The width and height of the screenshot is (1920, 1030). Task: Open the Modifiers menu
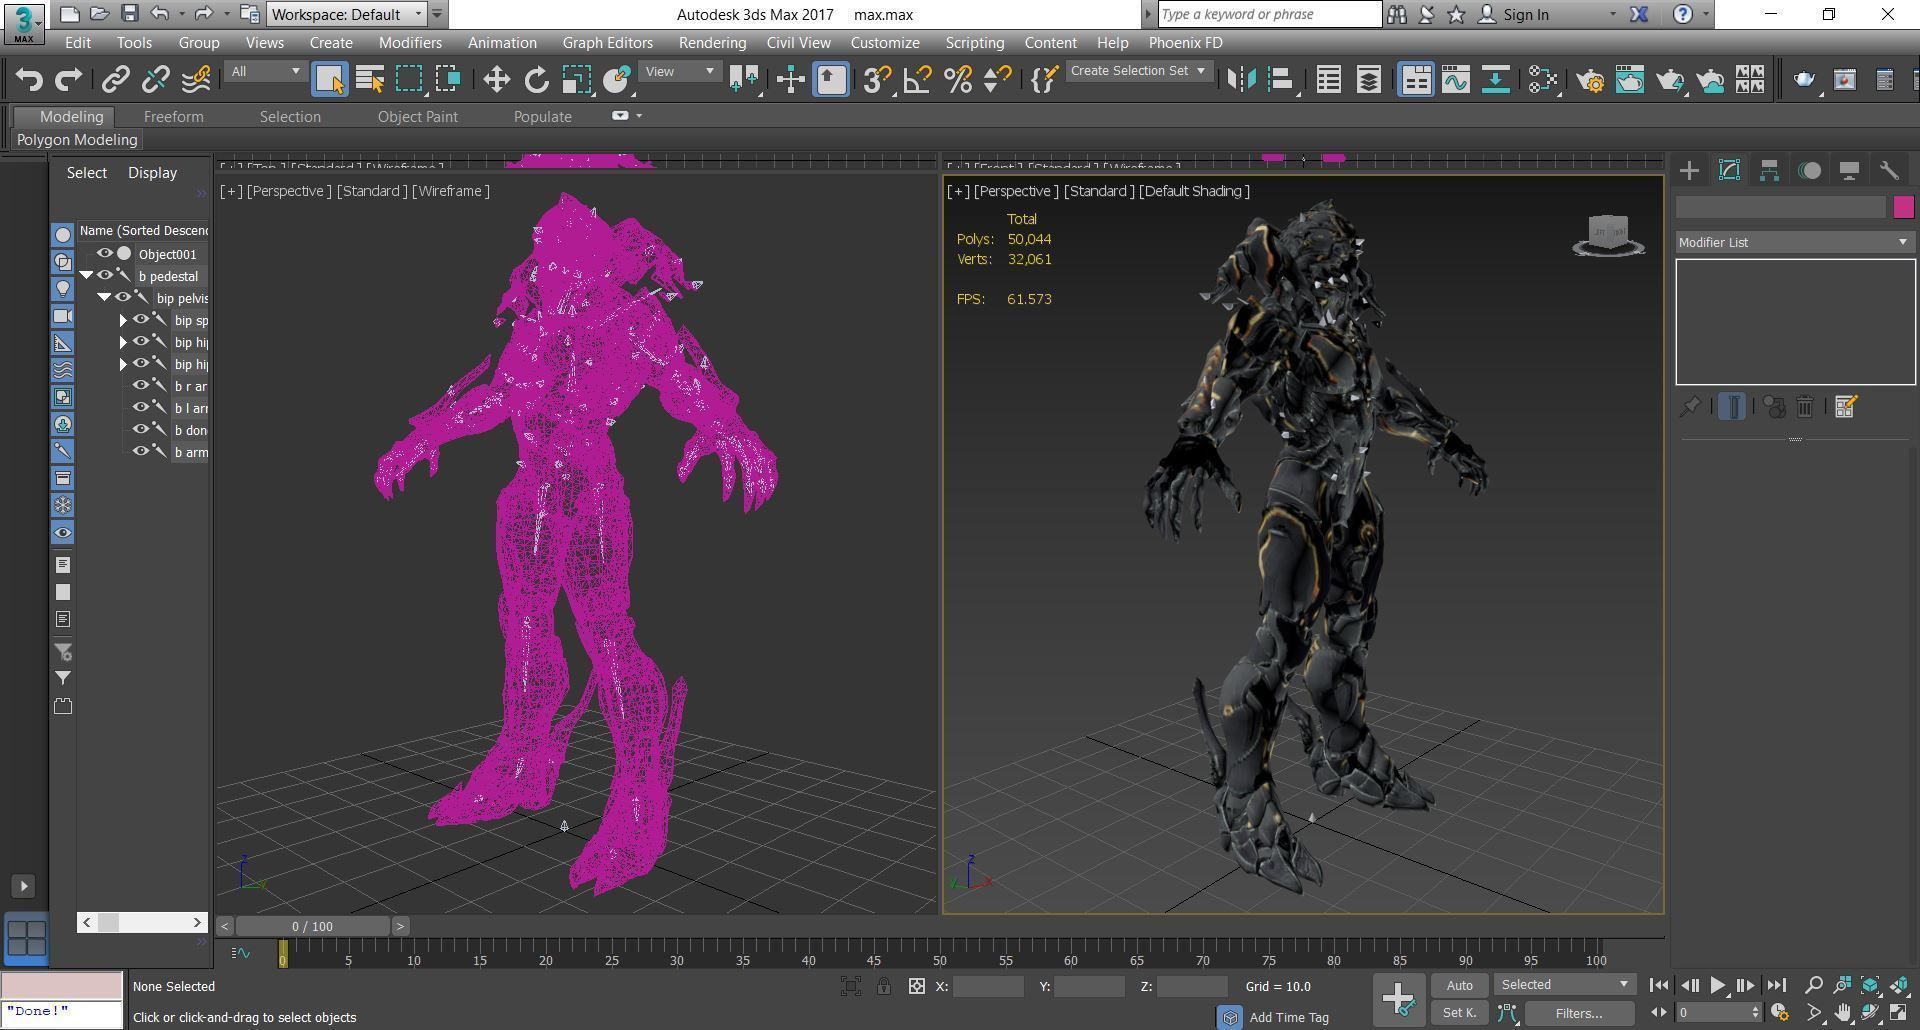(410, 43)
